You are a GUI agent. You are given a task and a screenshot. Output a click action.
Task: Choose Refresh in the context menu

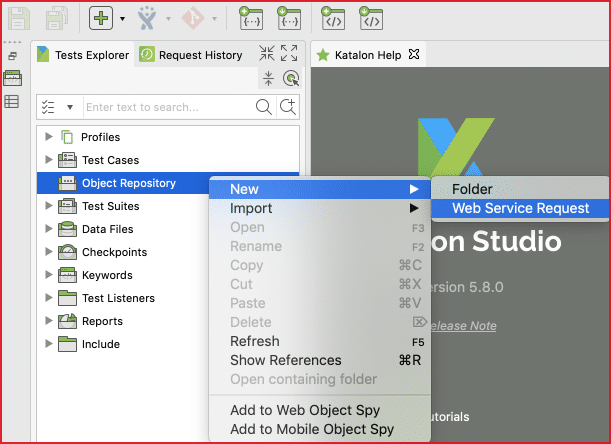320,341
